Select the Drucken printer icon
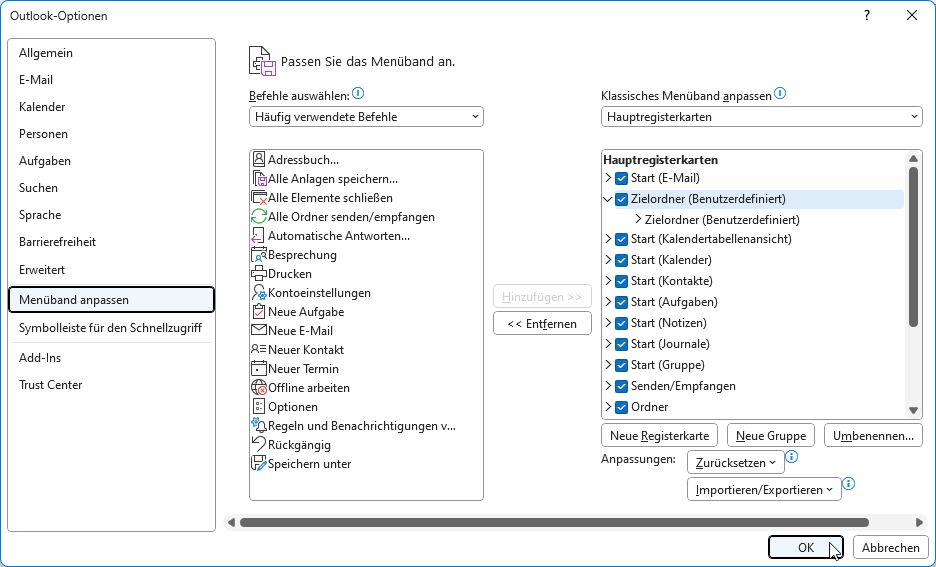 coord(259,274)
